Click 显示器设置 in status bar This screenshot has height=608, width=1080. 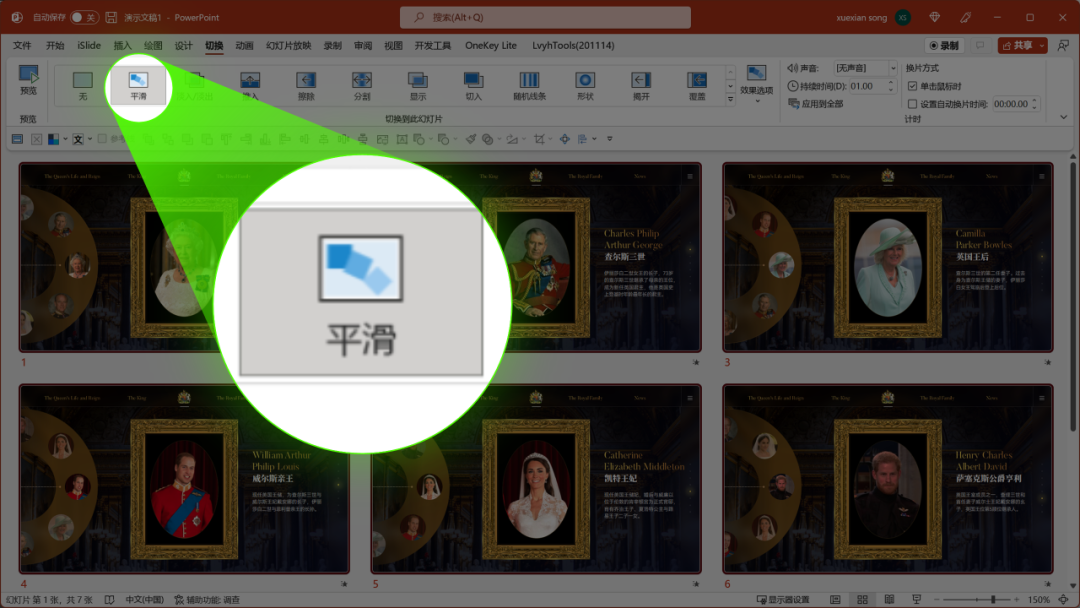784,600
